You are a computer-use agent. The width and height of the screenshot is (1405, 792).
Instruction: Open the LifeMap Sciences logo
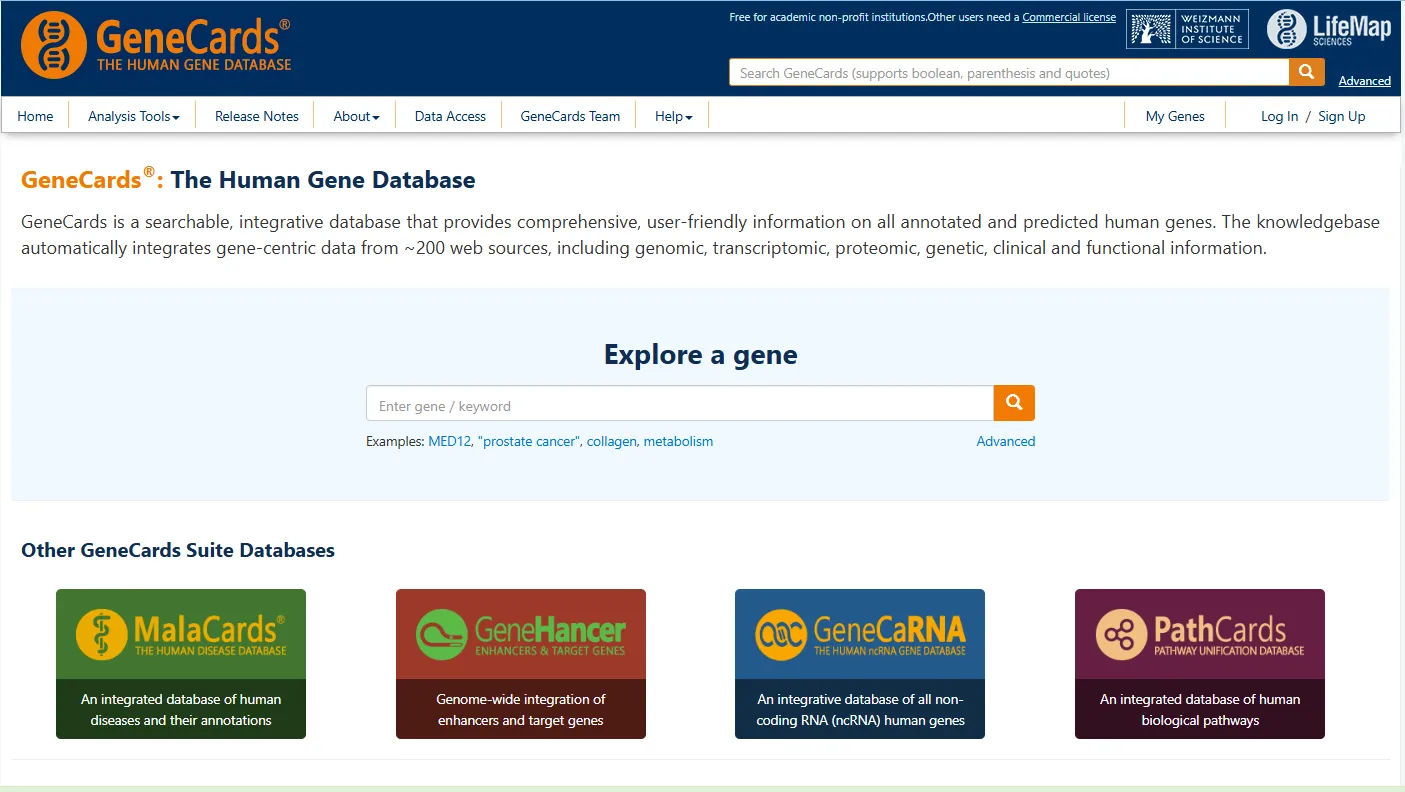coord(1329,29)
